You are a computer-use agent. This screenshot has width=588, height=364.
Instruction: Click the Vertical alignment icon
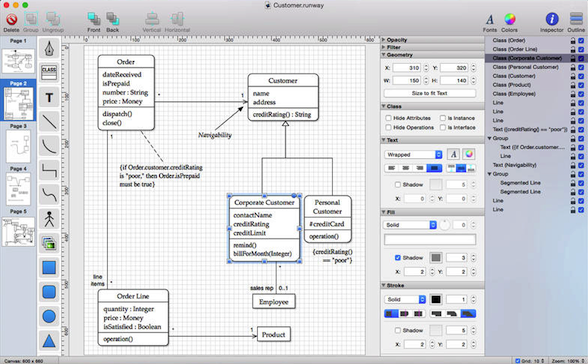pos(152,19)
